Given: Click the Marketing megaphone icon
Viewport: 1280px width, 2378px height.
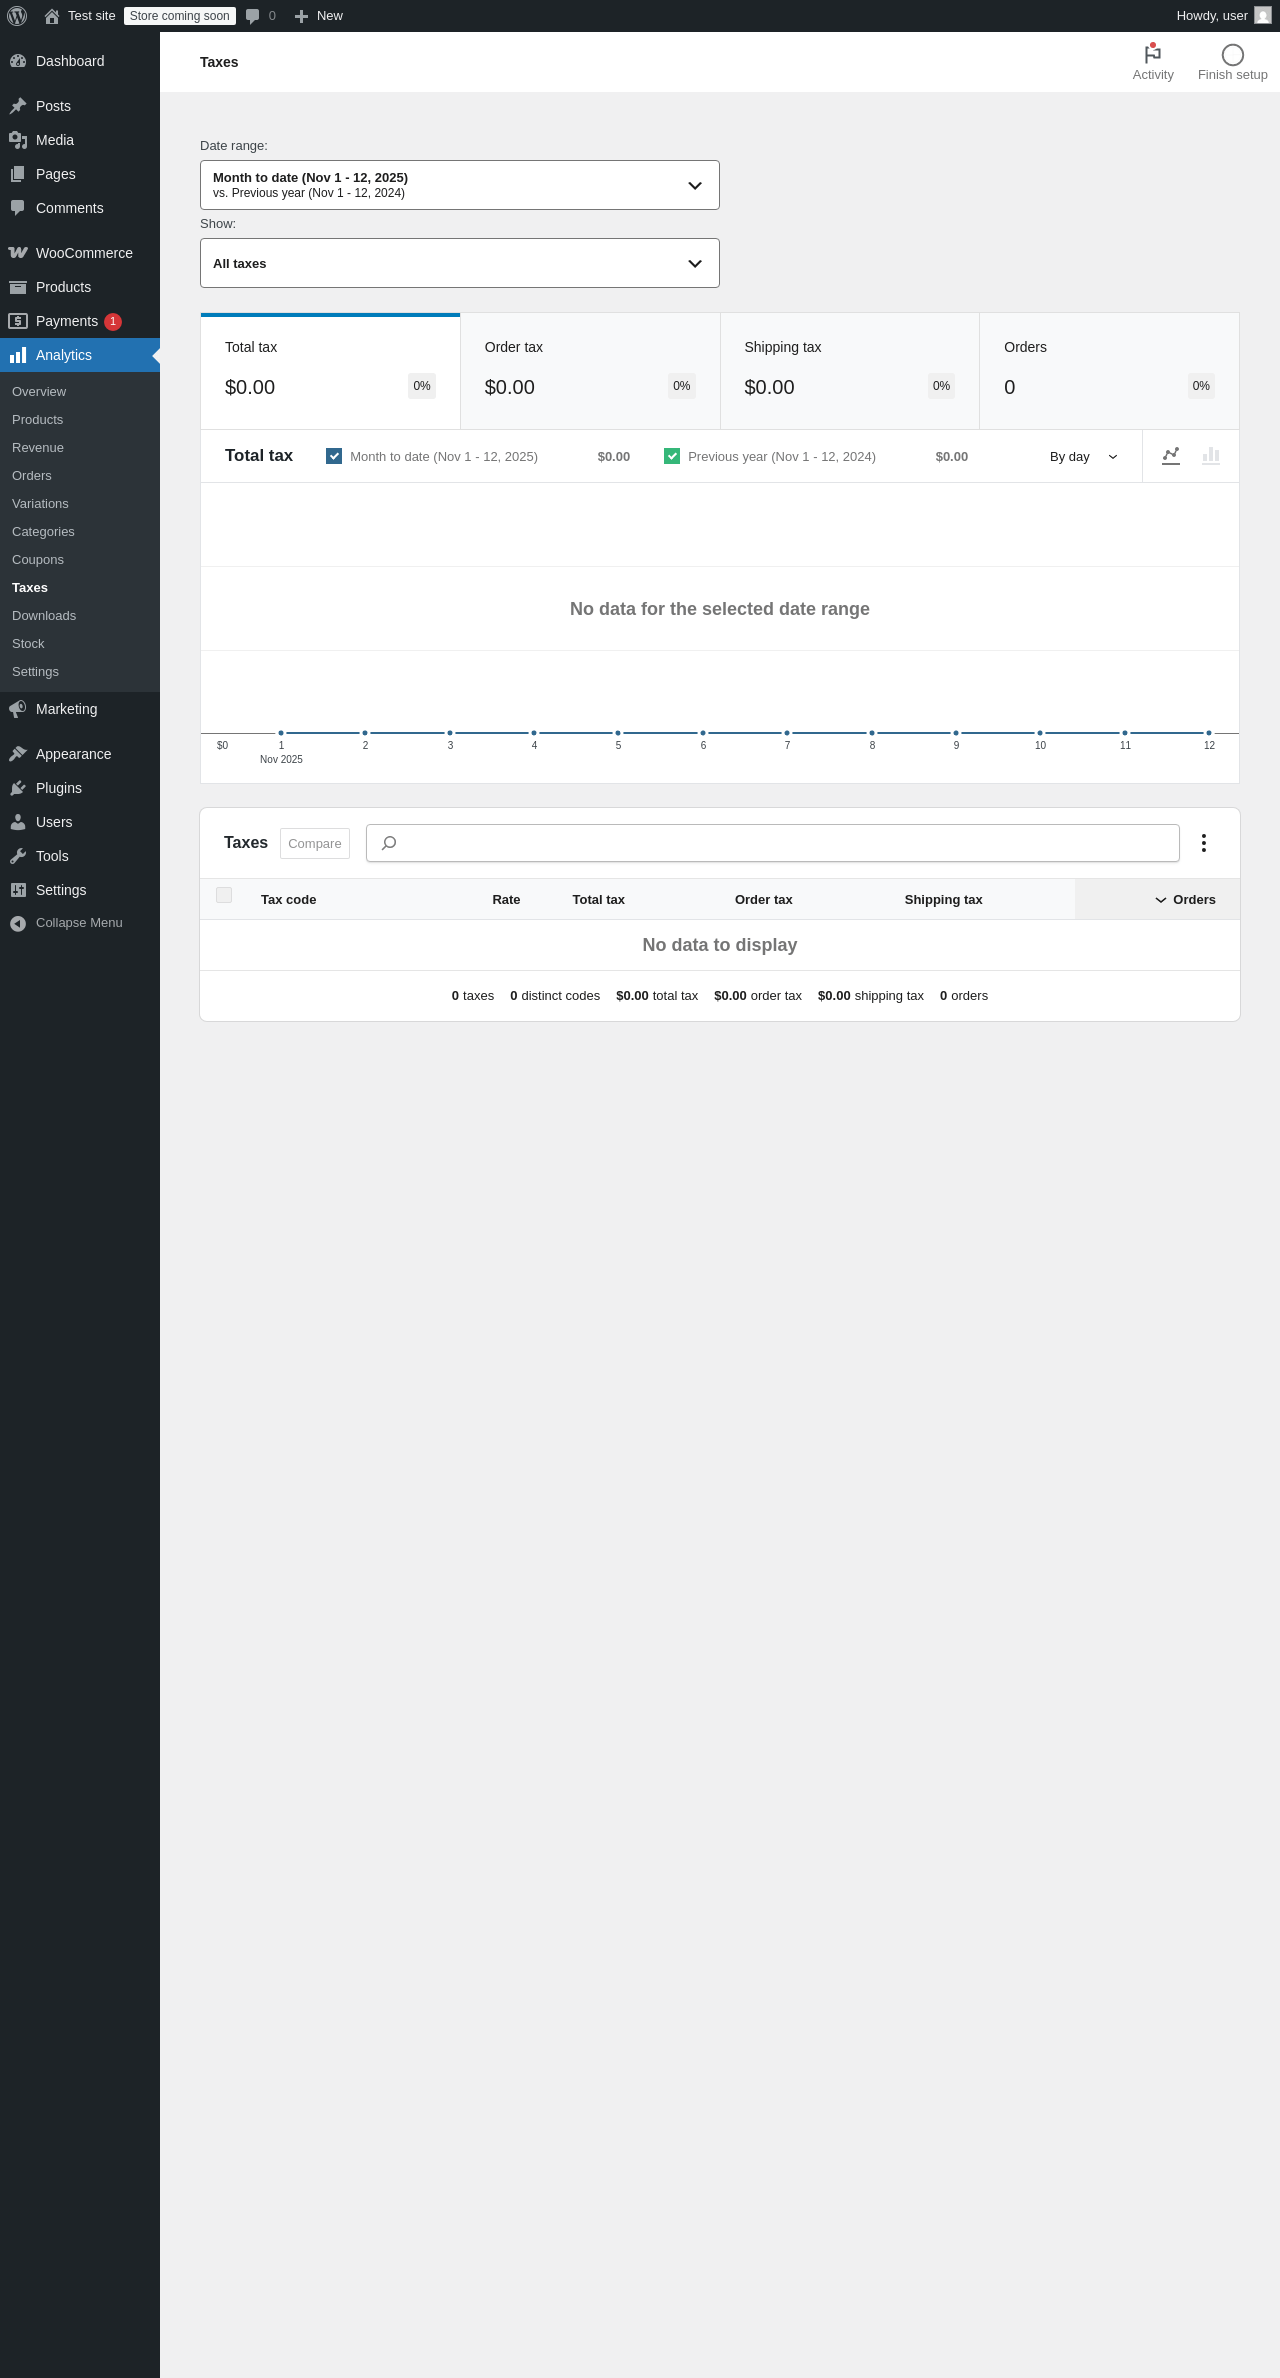Looking at the screenshot, I should tap(18, 709).
